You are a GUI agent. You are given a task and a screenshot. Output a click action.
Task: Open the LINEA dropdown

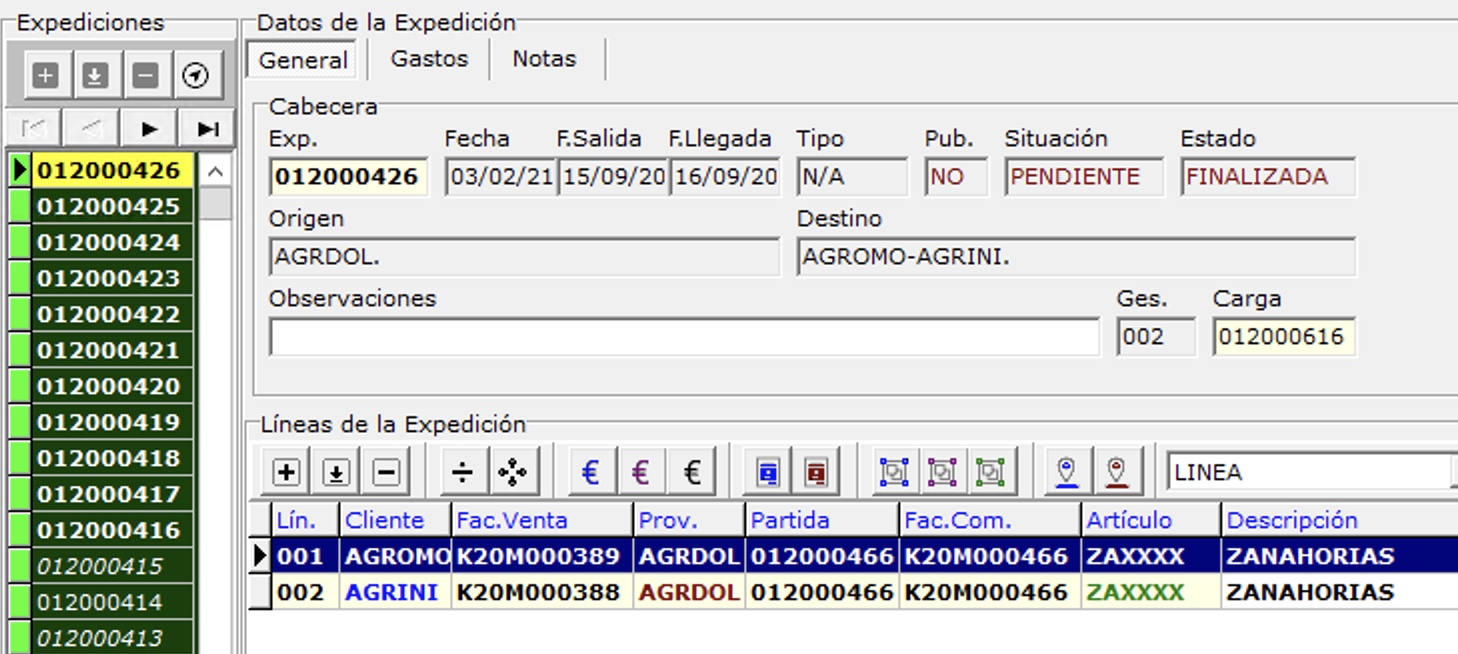click(x=1452, y=472)
